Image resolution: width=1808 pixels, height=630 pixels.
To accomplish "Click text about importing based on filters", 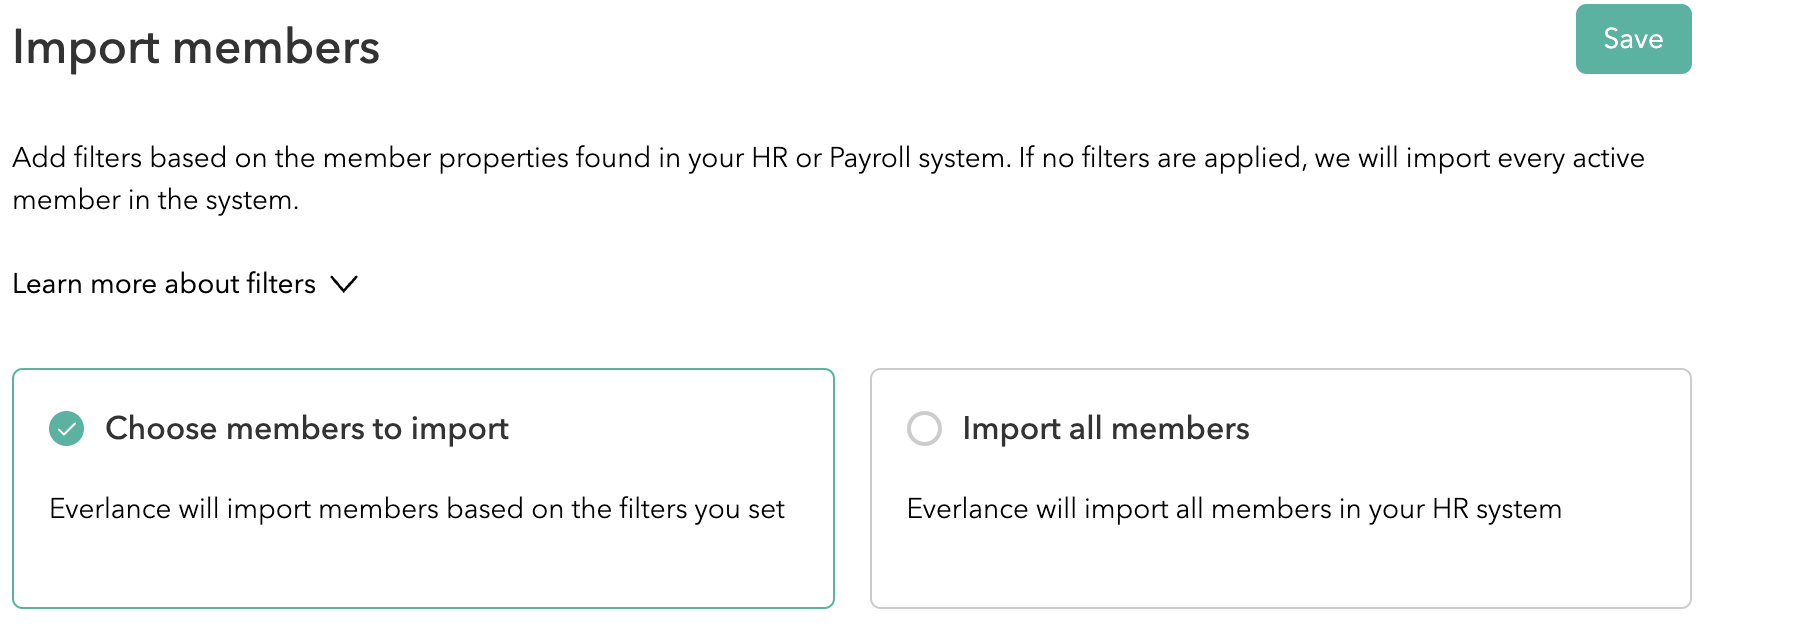I will tap(416, 509).
